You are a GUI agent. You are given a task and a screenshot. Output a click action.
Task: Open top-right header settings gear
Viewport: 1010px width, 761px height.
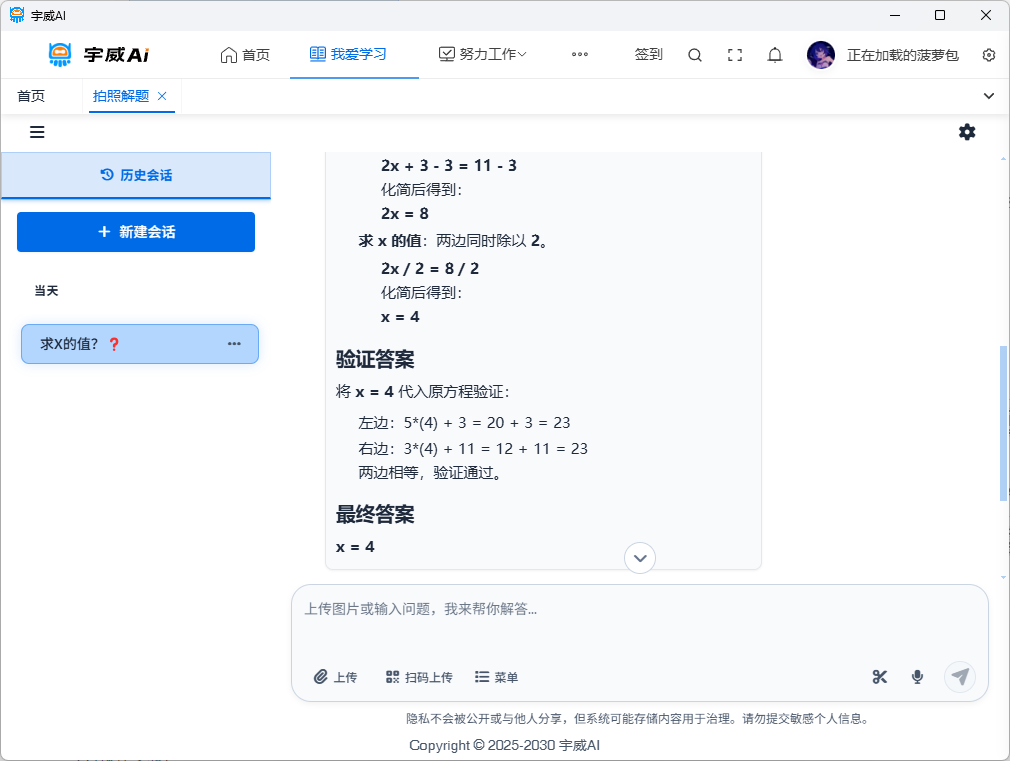pyautogui.click(x=989, y=55)
